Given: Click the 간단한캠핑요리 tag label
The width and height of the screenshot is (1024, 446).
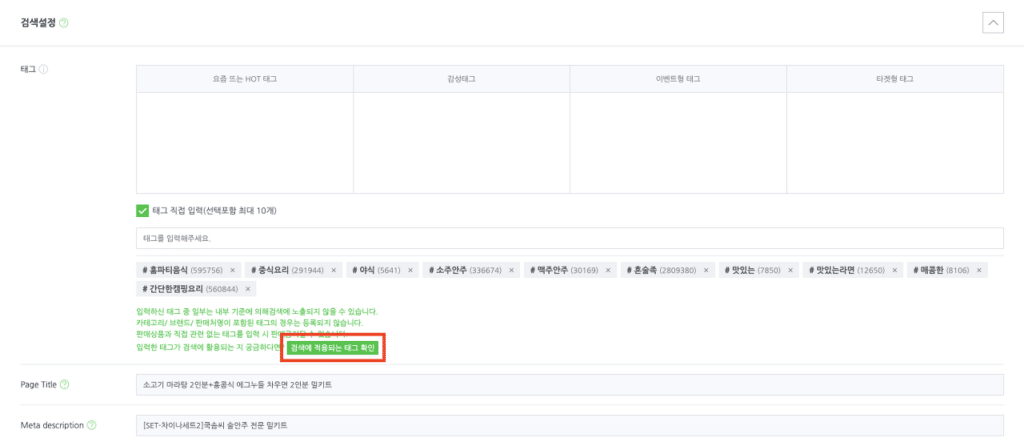Looking at the screenshot, I should 189,289.
